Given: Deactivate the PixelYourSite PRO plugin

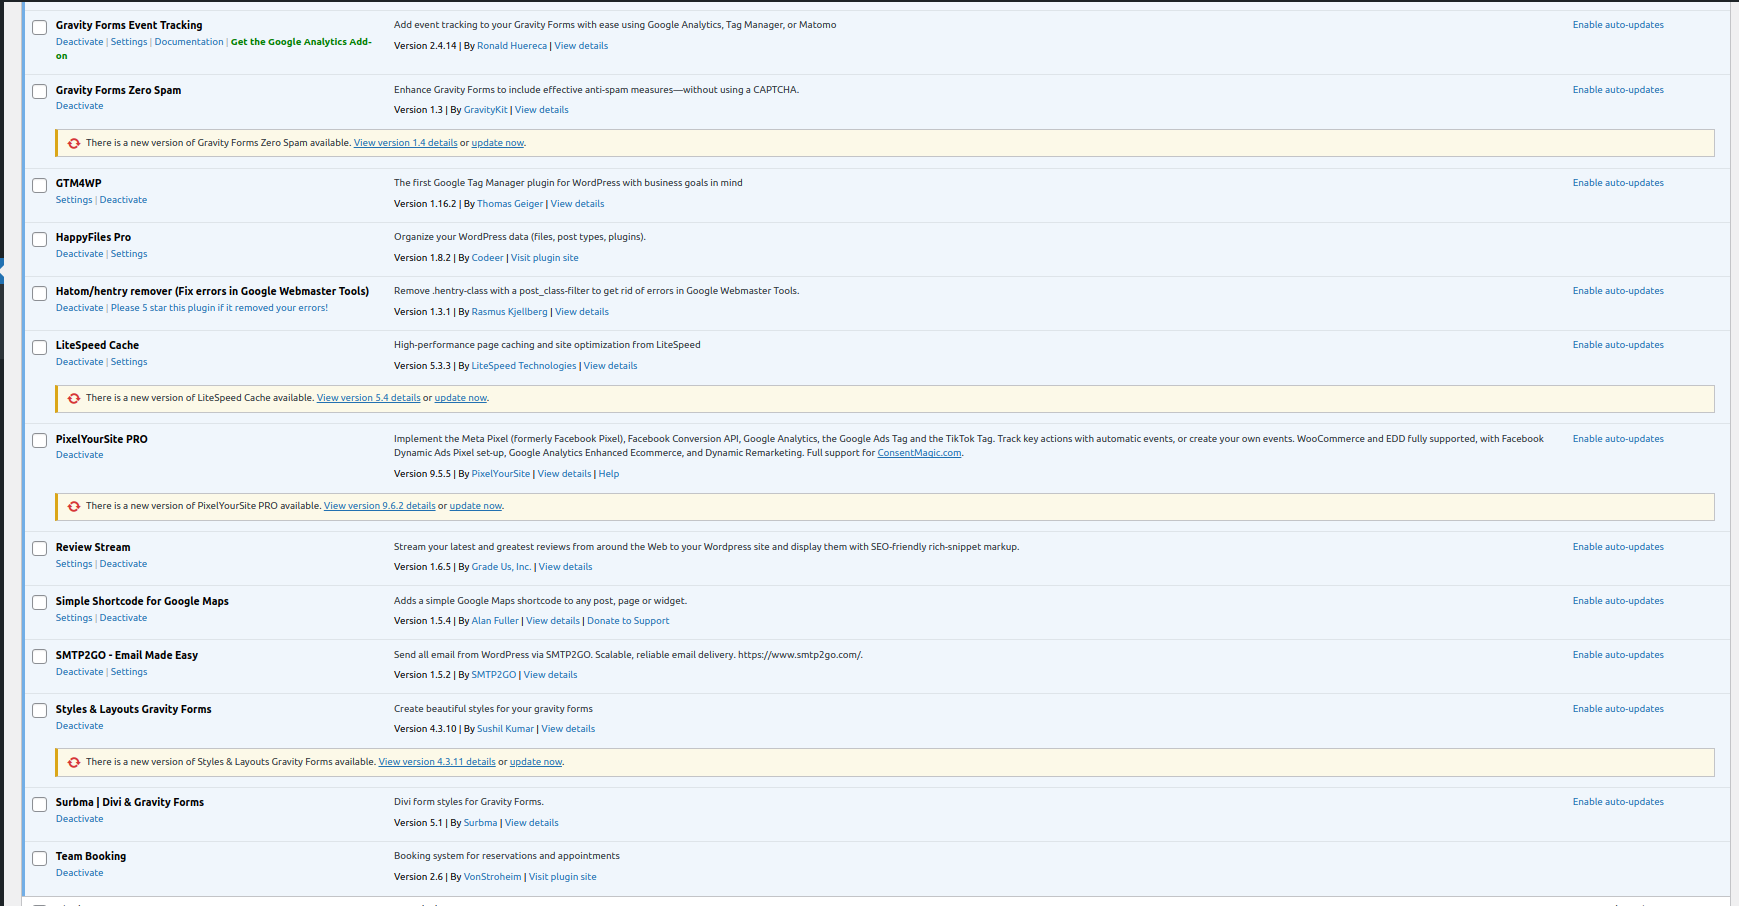Looking at the screenshot, I should tap(79, 455).
